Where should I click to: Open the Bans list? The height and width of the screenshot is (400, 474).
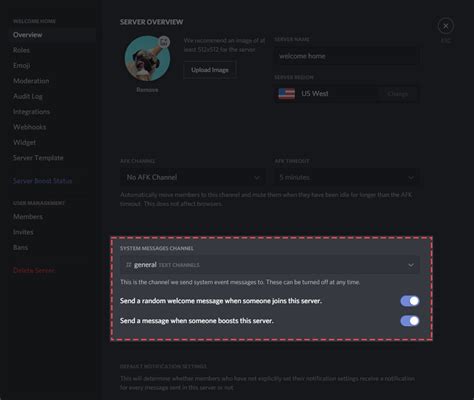(20, 247)
